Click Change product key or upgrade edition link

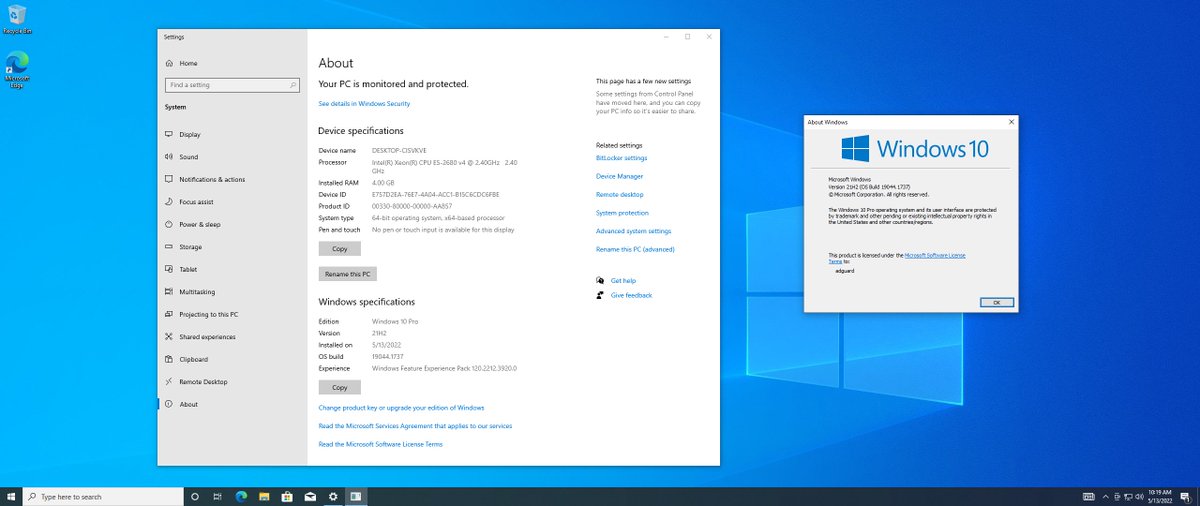(x=401, y=408)
